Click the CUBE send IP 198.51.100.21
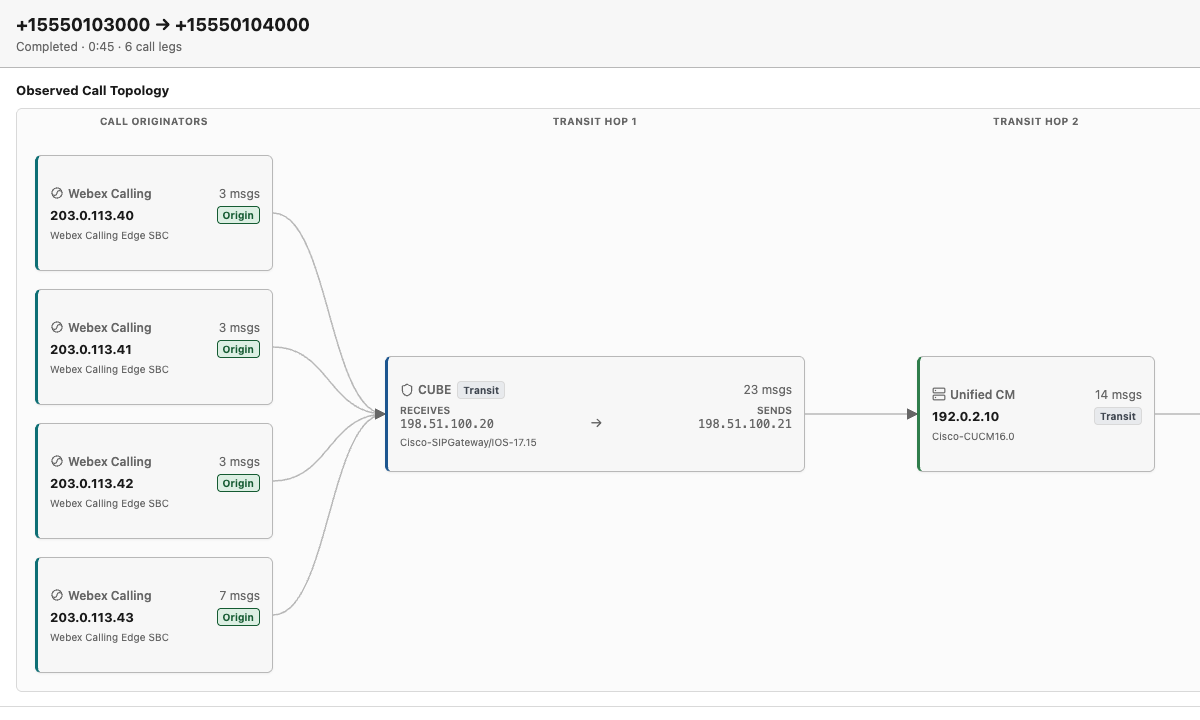 point(745,424)
